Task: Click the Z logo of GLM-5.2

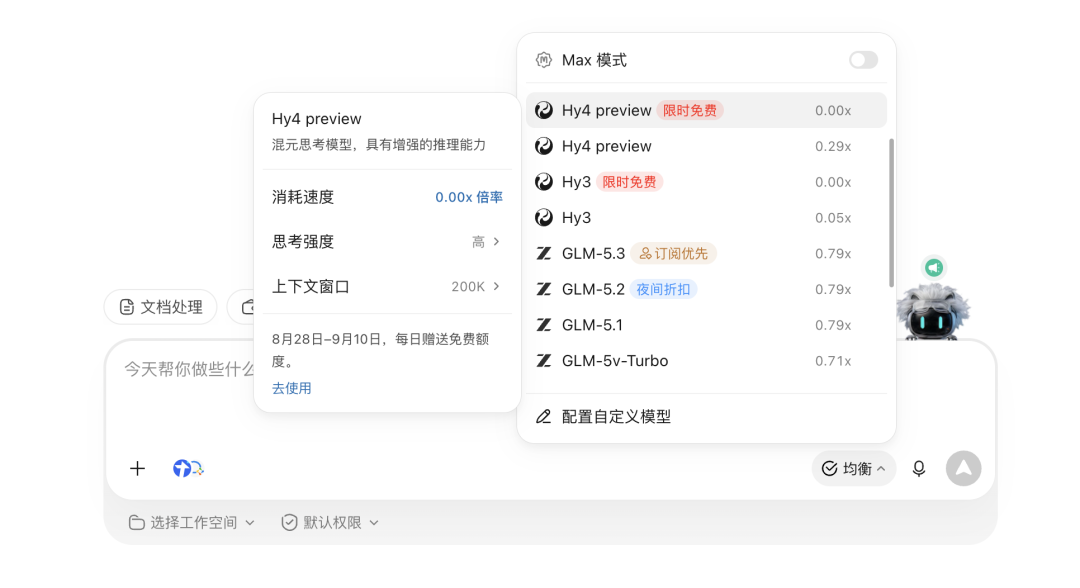Action: [544, 289]
